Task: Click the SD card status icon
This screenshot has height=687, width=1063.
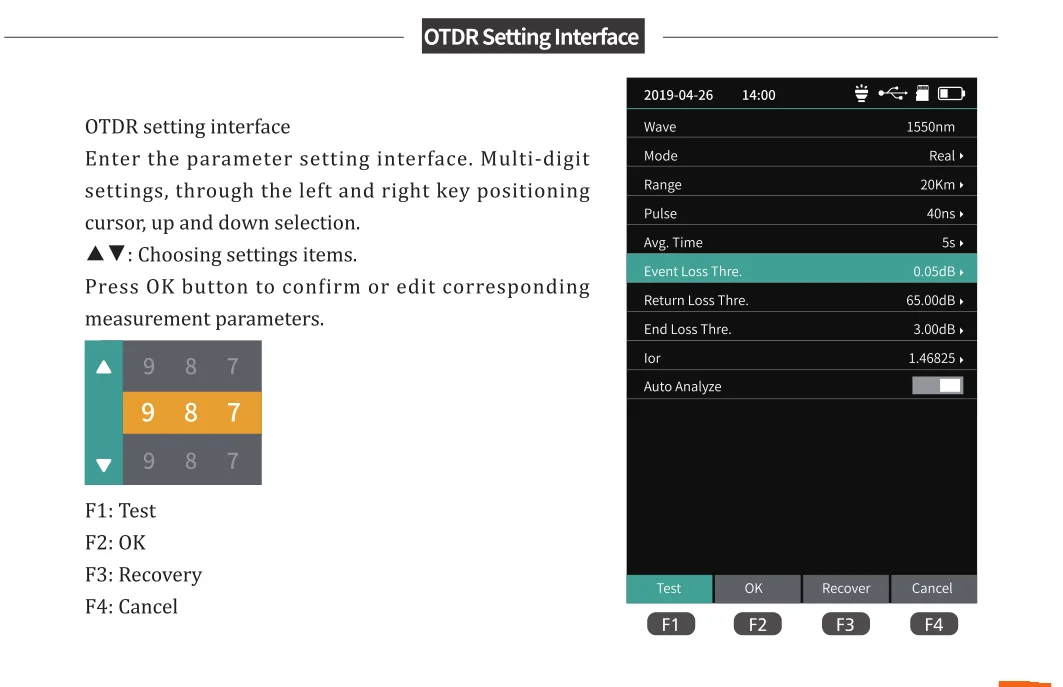Action: click(x=923, y=94)
